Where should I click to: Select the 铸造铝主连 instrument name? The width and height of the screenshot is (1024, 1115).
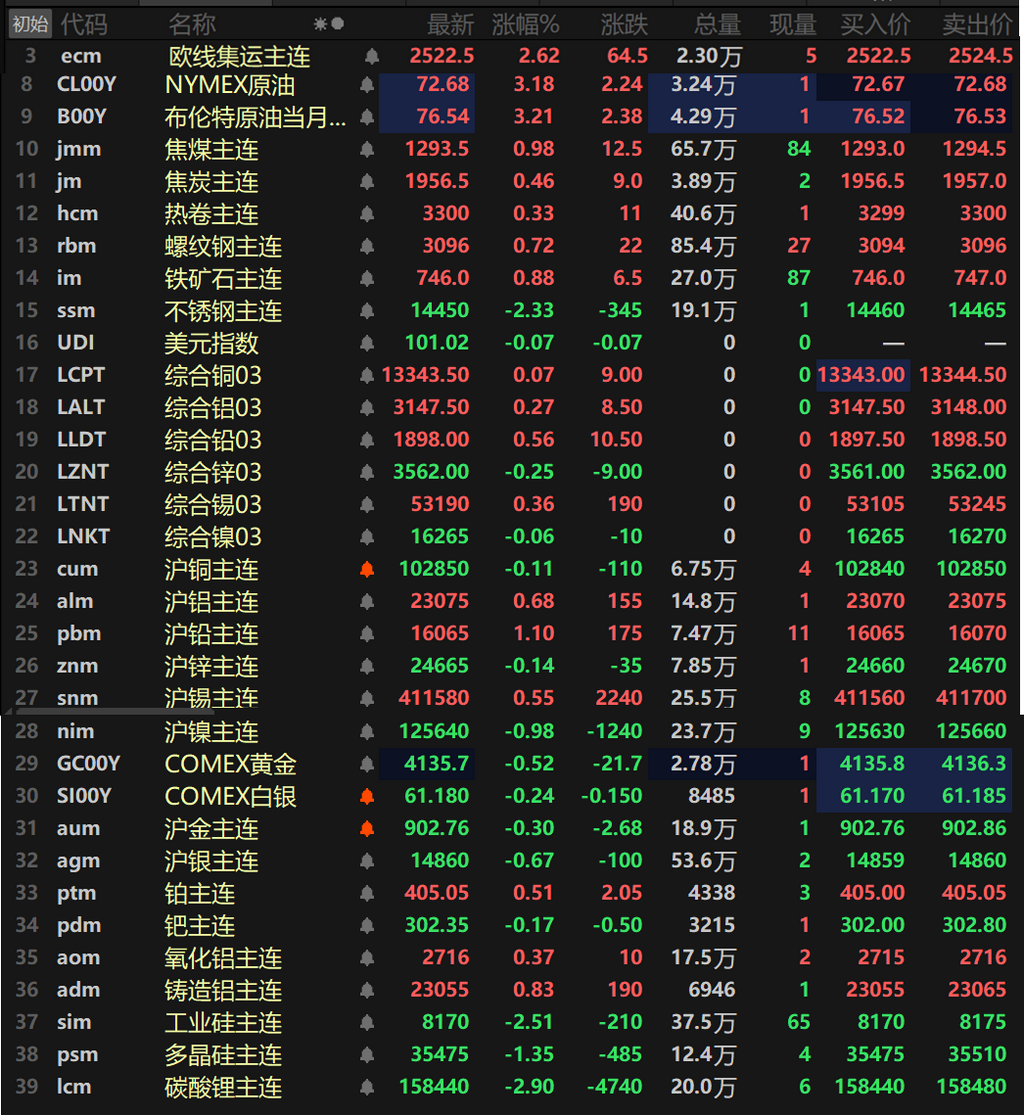pos(223,990)
